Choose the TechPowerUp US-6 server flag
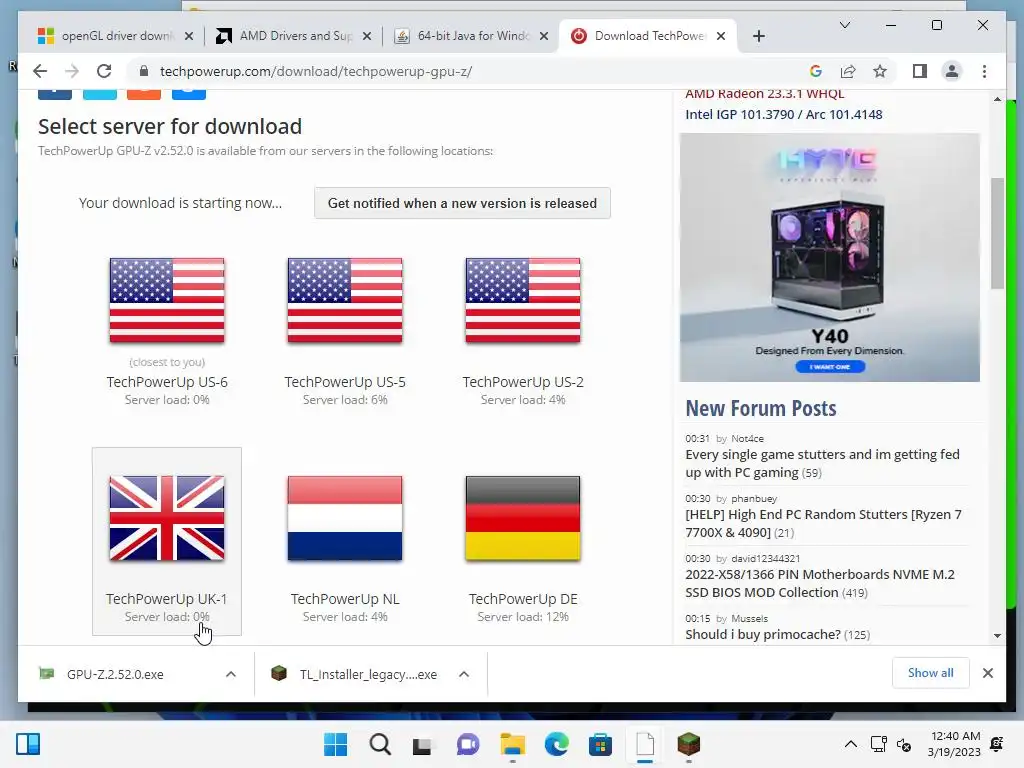Image resolution: width=1024 pixels, height=768 pixels. (x=167, y=300)
